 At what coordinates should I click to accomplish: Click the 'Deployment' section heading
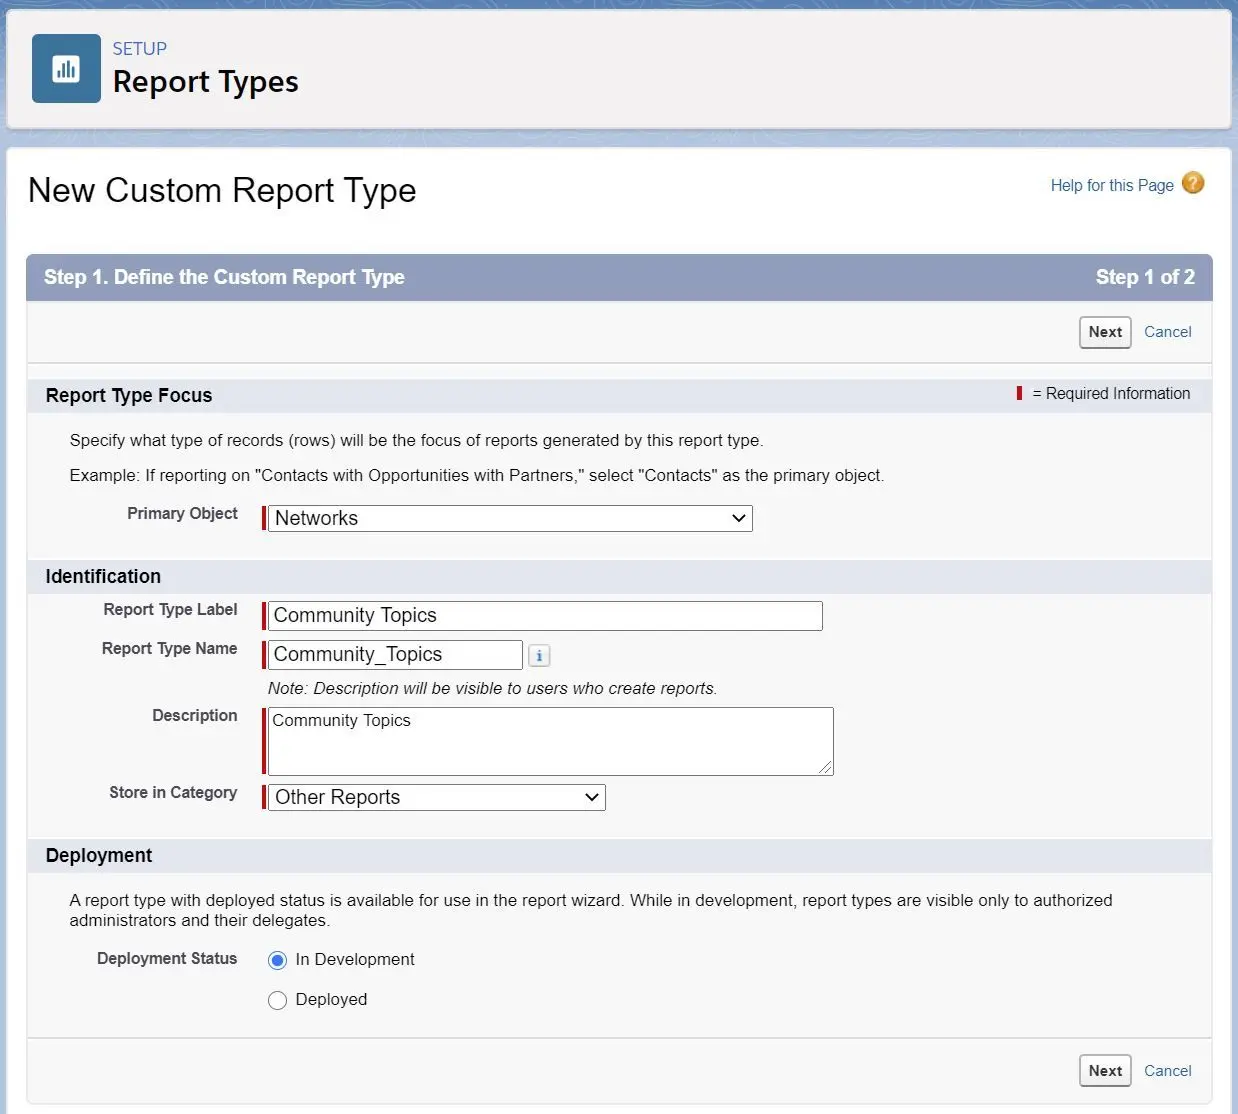coord(99,855)
